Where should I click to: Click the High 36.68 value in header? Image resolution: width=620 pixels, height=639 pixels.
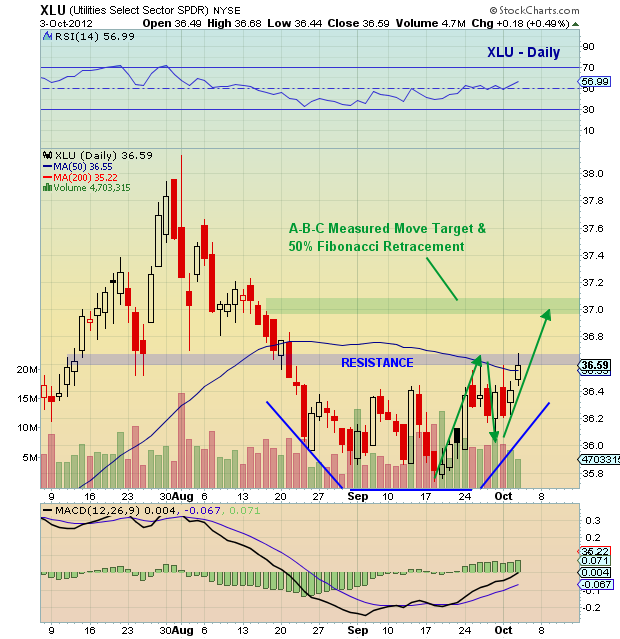click(x=234, y=24)
